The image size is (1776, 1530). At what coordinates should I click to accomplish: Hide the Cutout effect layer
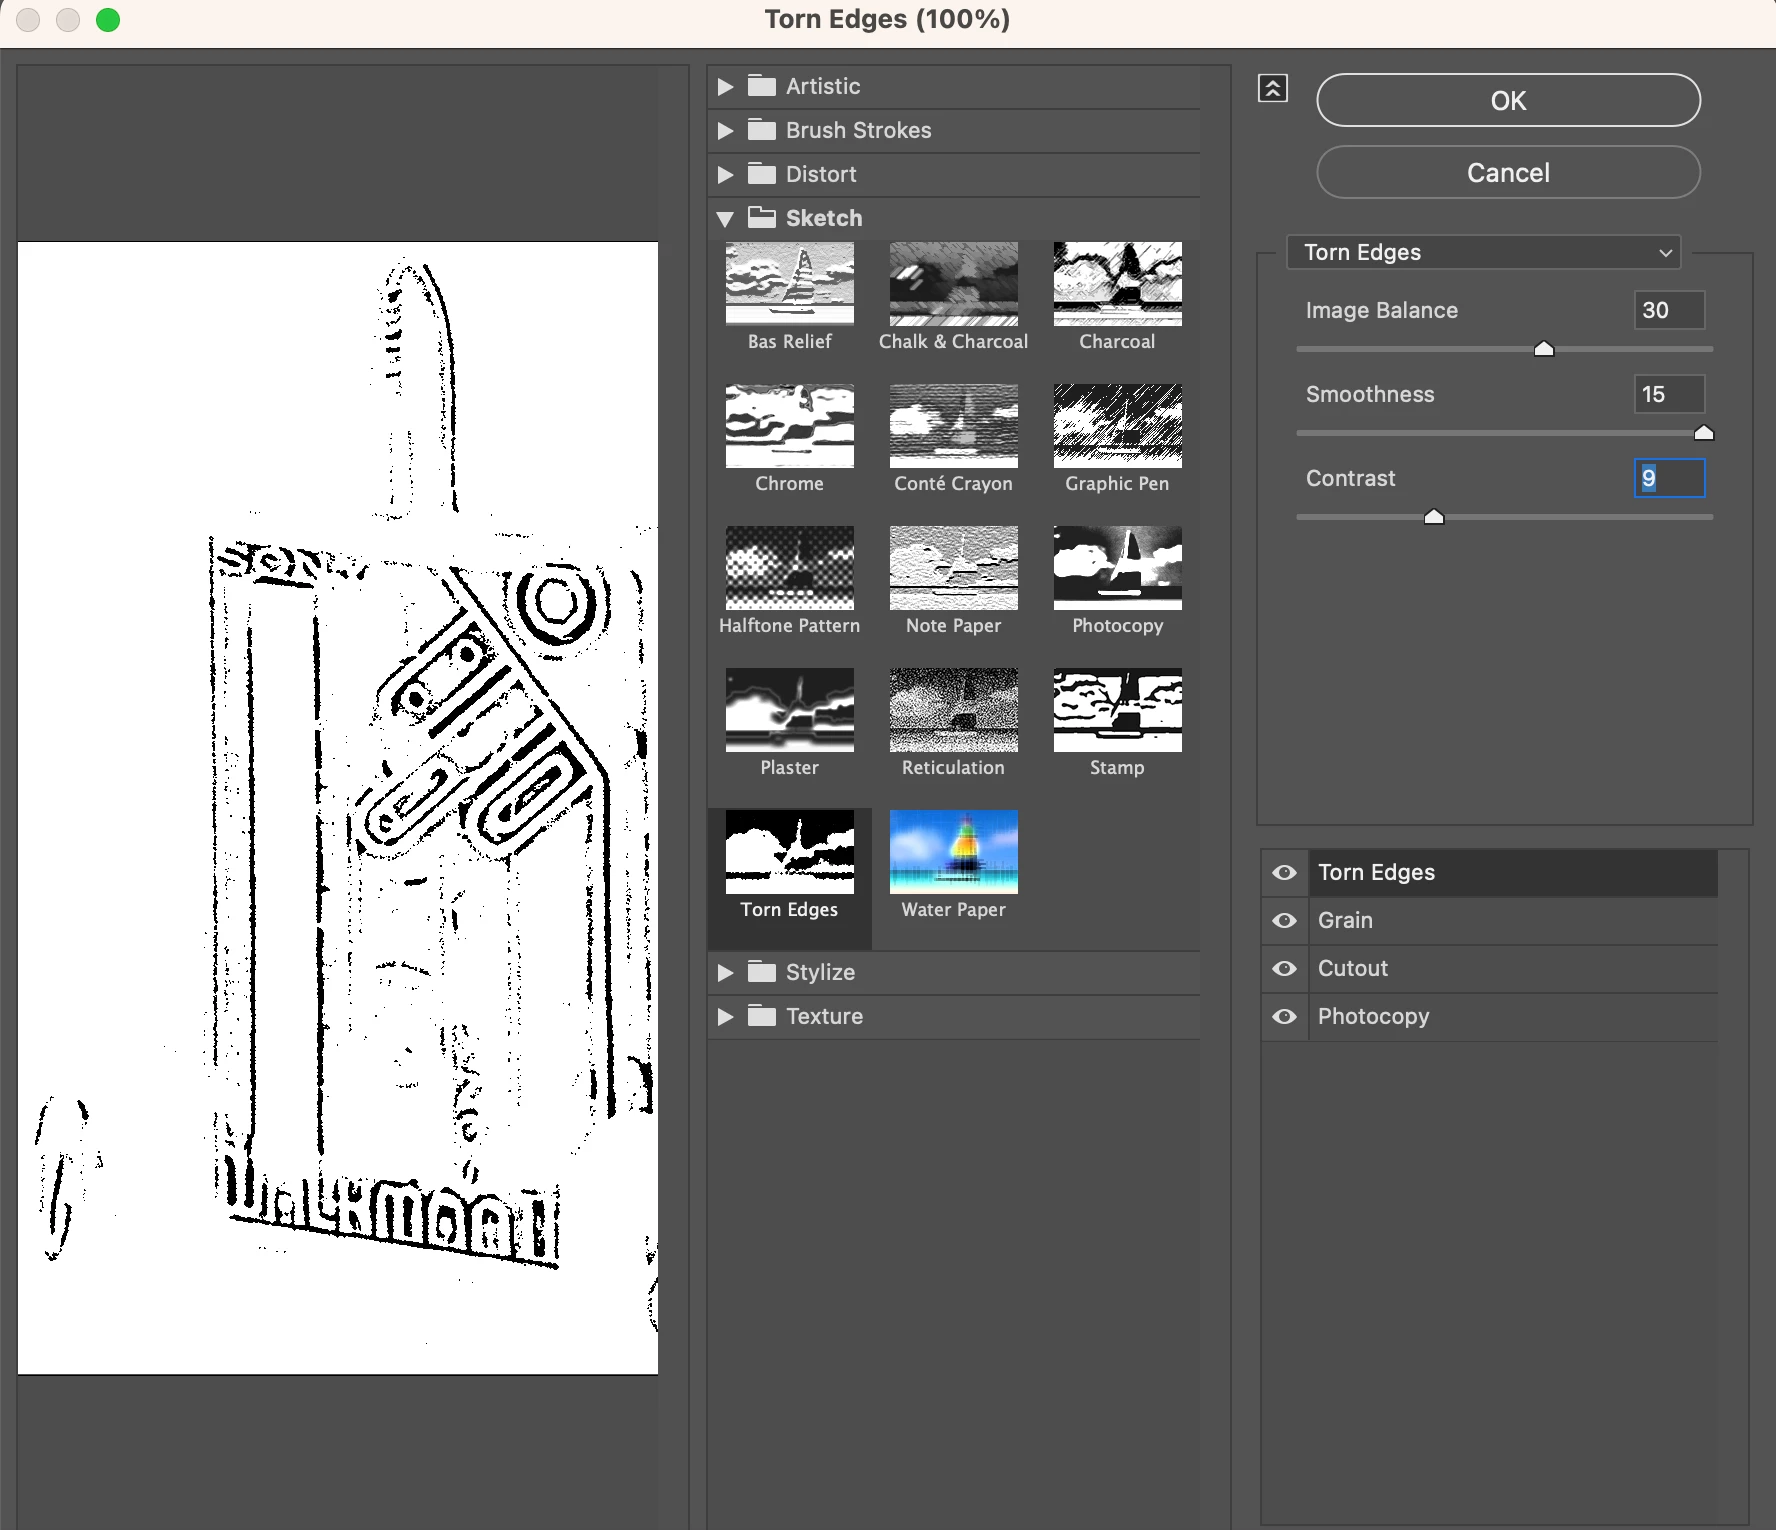click(x=1285, y=969)
